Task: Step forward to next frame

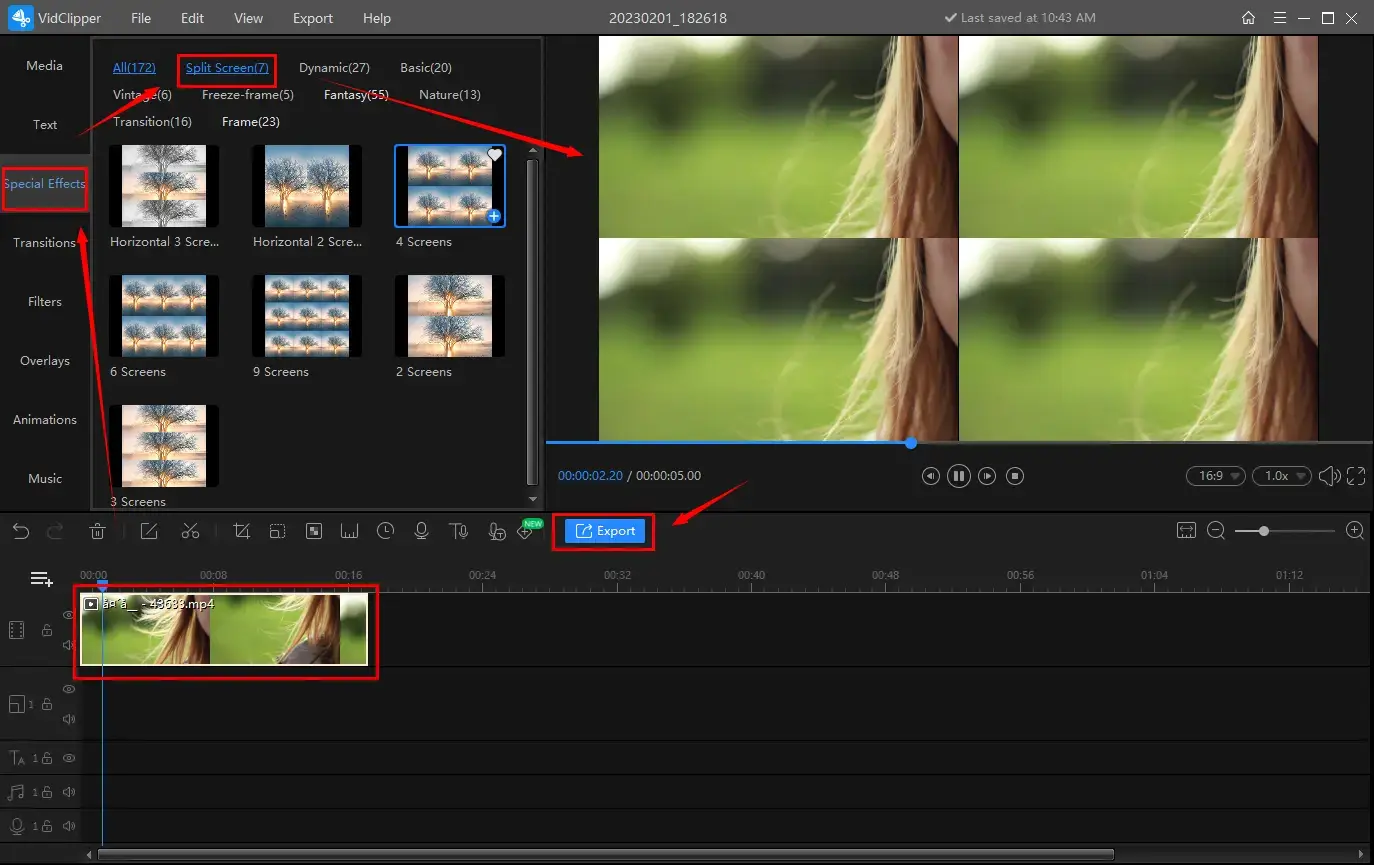Action: (x=986, y=476)
